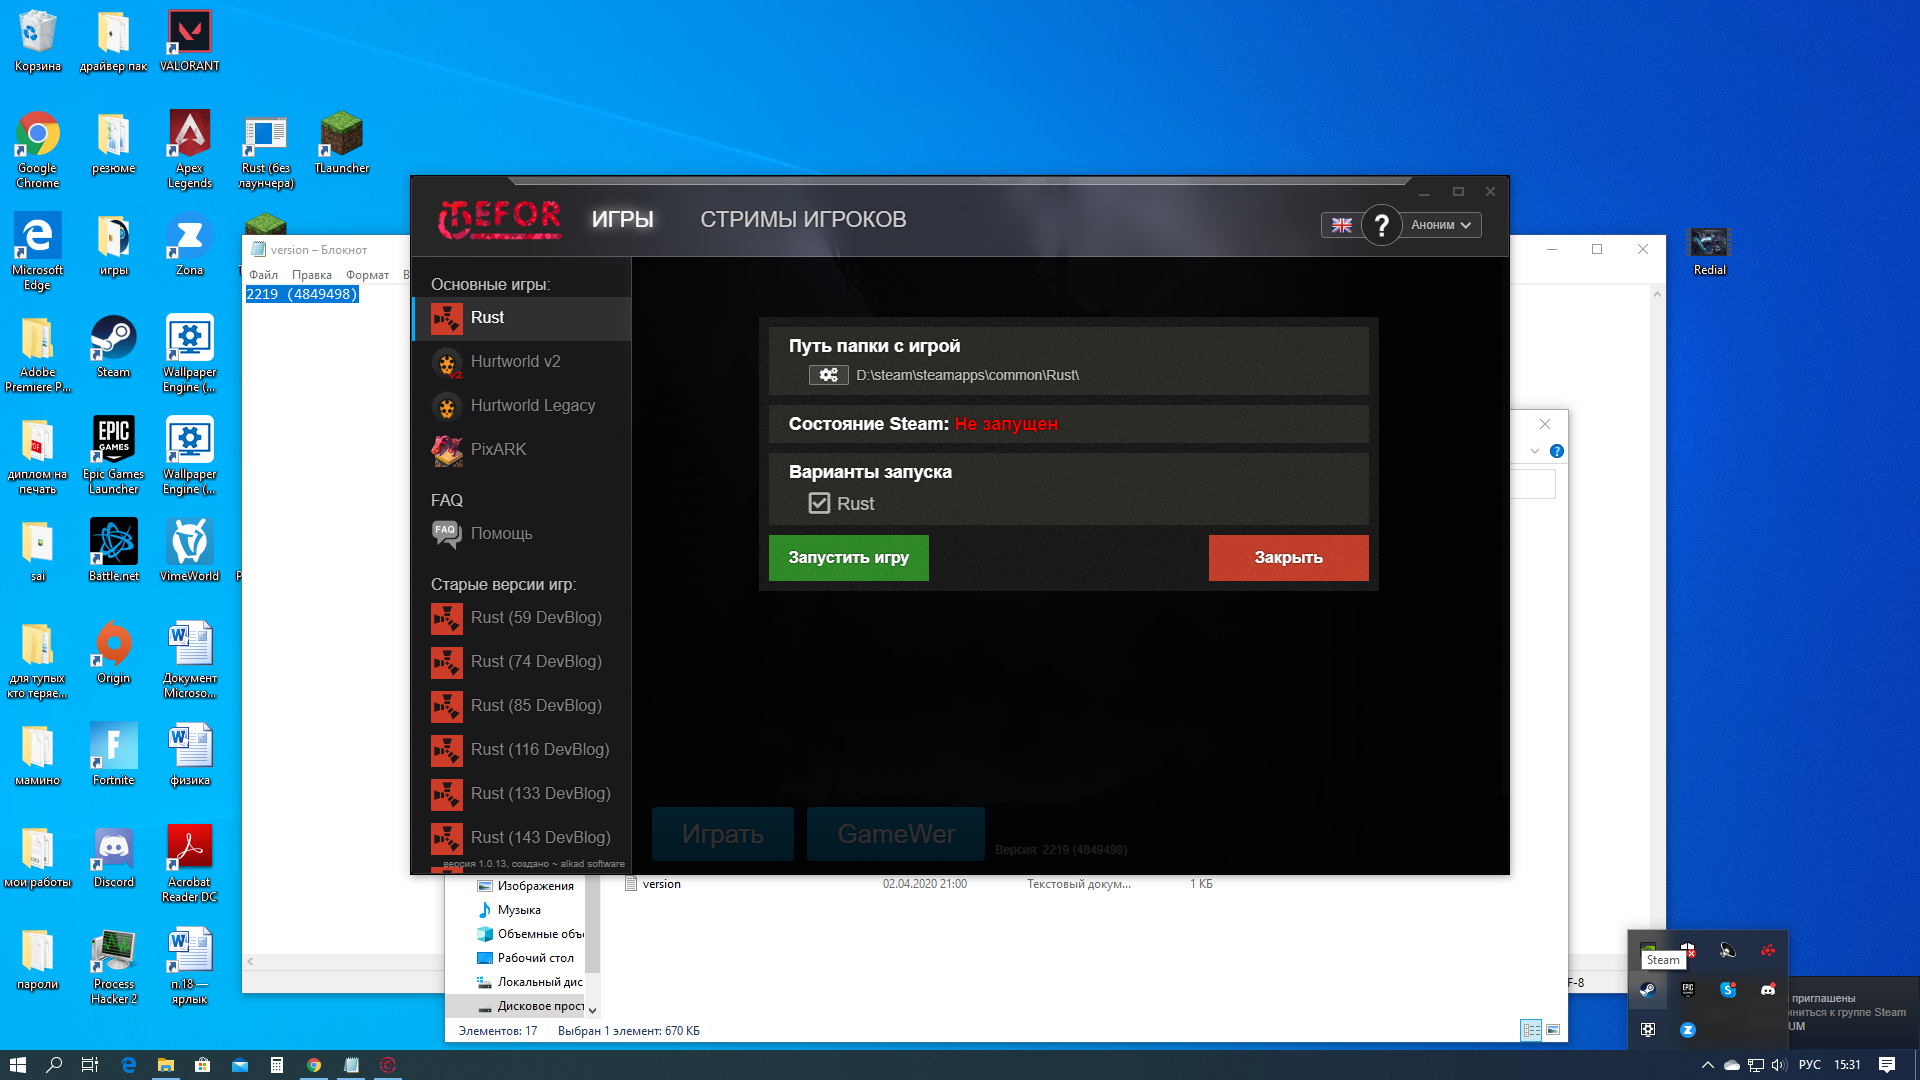The image size is (1920, 1080).
Task: Click the version file in Explorer list
Action: pyautogui.click(x=661, y=884)
